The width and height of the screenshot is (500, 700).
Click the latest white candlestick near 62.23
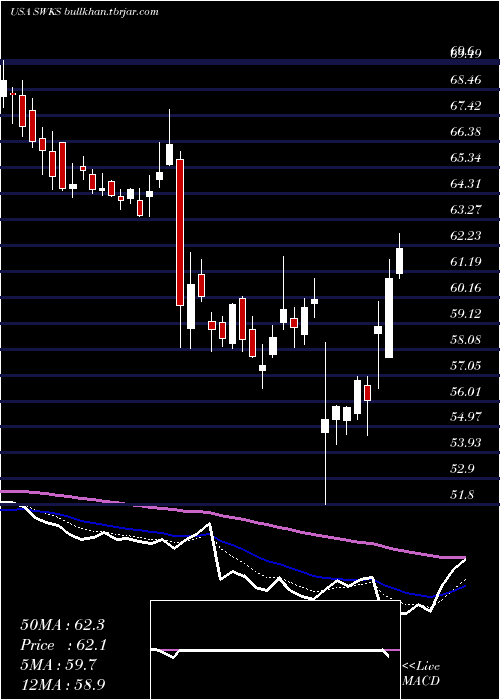pos(400,261)
